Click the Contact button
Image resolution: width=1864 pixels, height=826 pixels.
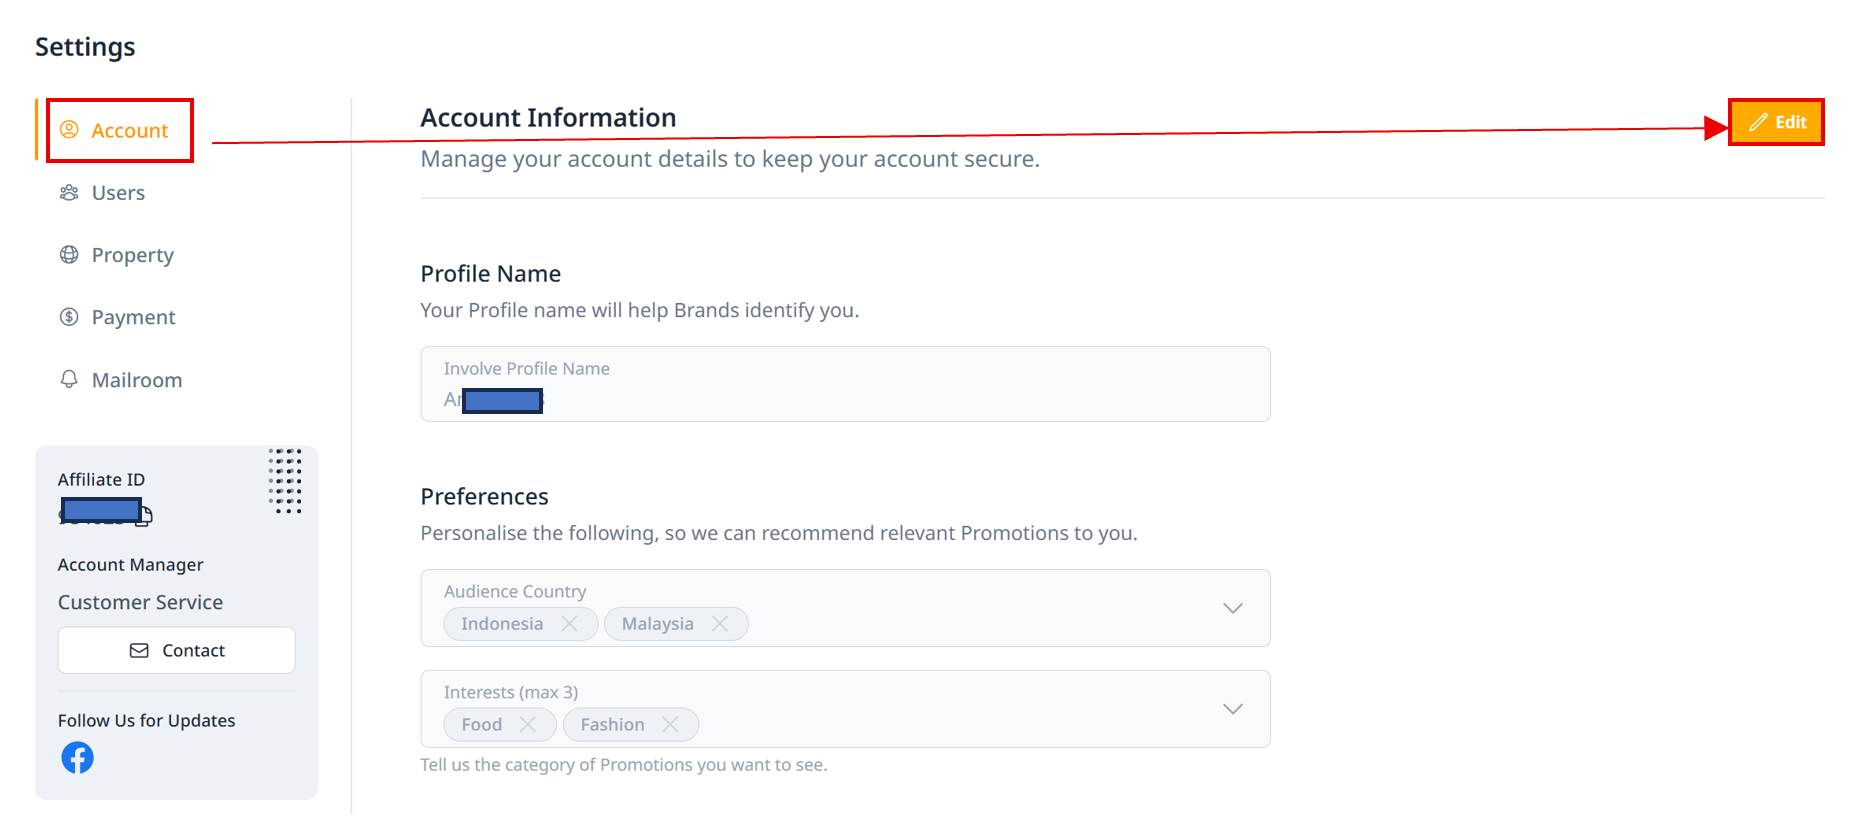[x=176, y=650]
